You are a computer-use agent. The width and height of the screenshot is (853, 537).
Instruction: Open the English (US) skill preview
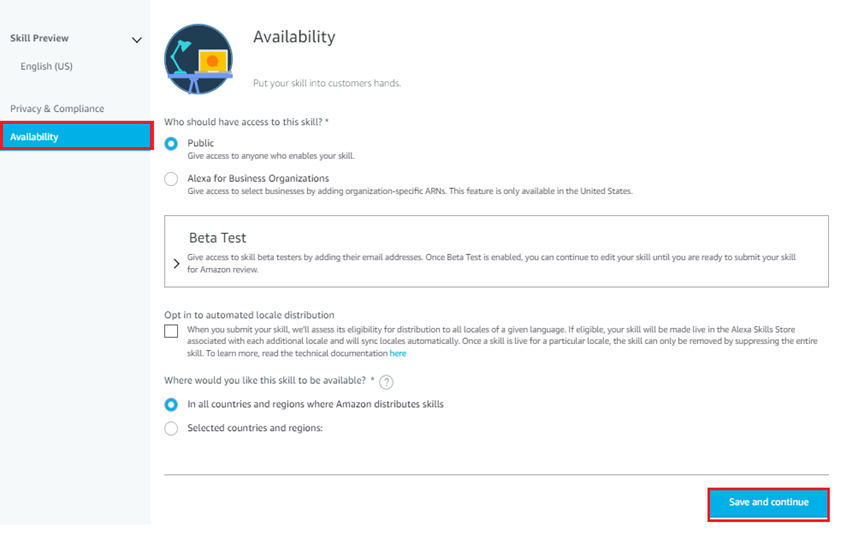46,66
